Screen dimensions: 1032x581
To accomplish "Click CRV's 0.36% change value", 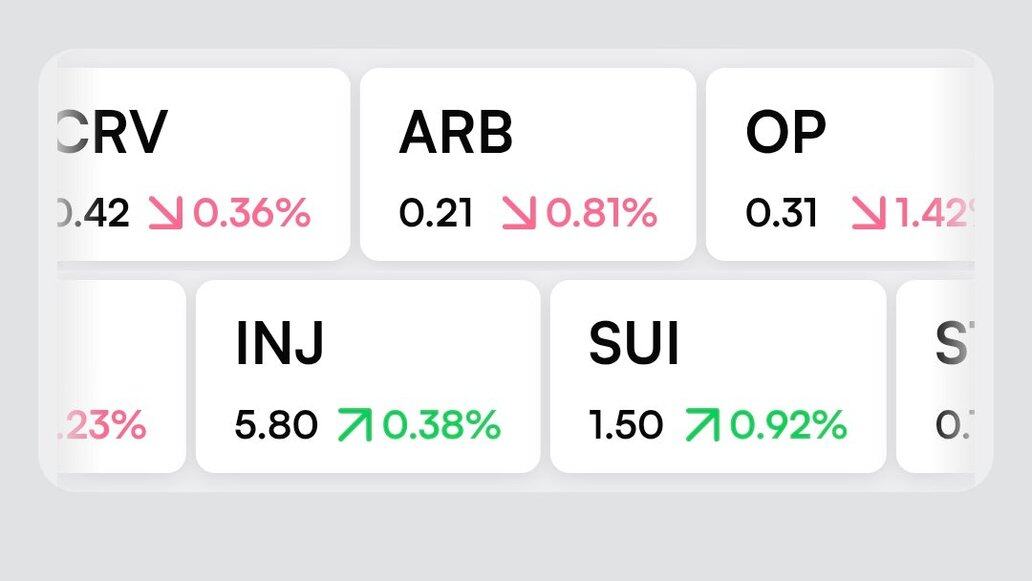I will click(251, 213).
